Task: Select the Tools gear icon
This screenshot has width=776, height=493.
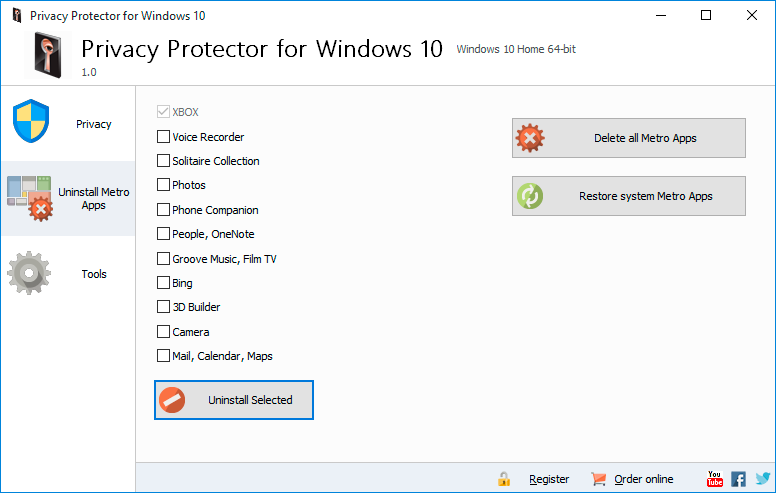Action: (29, 273)
